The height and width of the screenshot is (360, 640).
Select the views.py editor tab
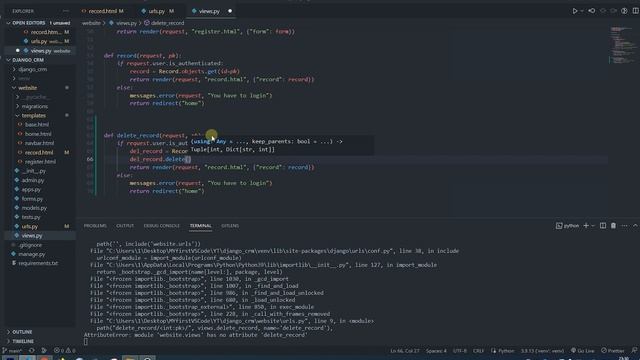209,11
